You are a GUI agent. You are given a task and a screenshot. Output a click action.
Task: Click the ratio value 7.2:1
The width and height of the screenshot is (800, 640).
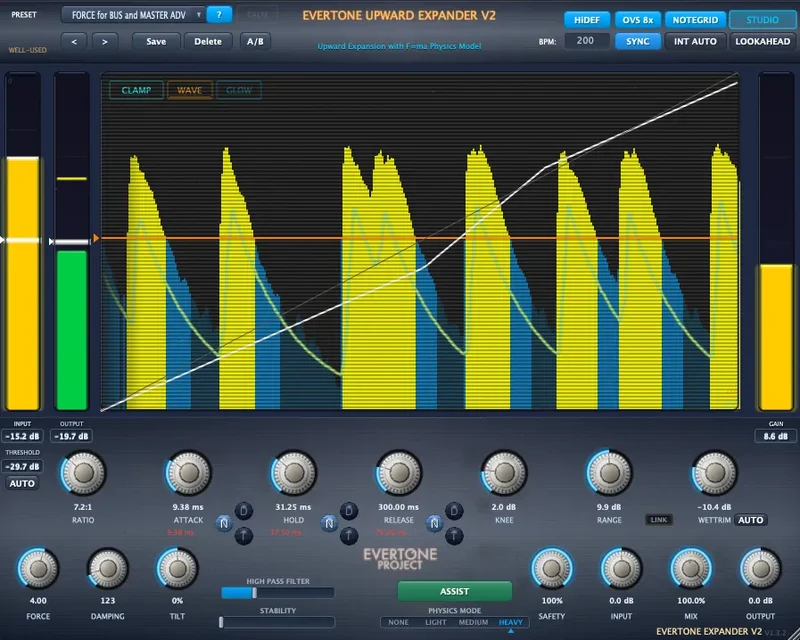point(83,507)
